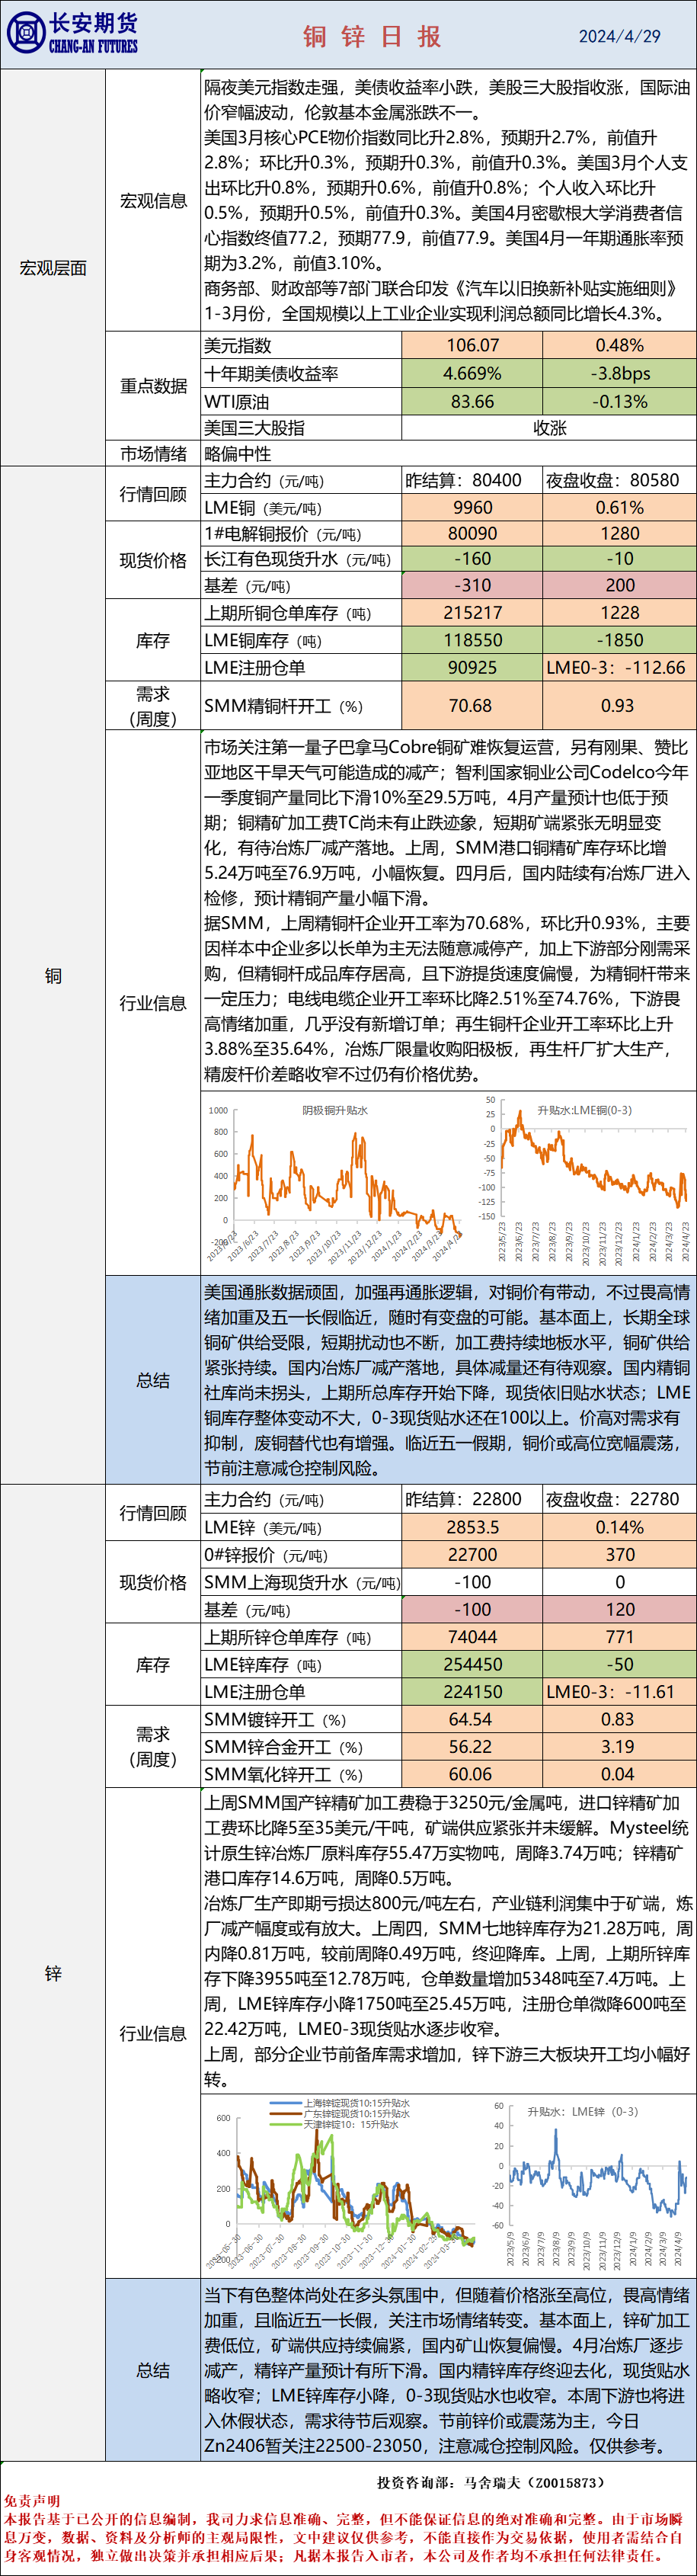This screenshot has width=697, height=2576.
Task: Click the LME铜库存 value 118550
Action: point(472,640)
